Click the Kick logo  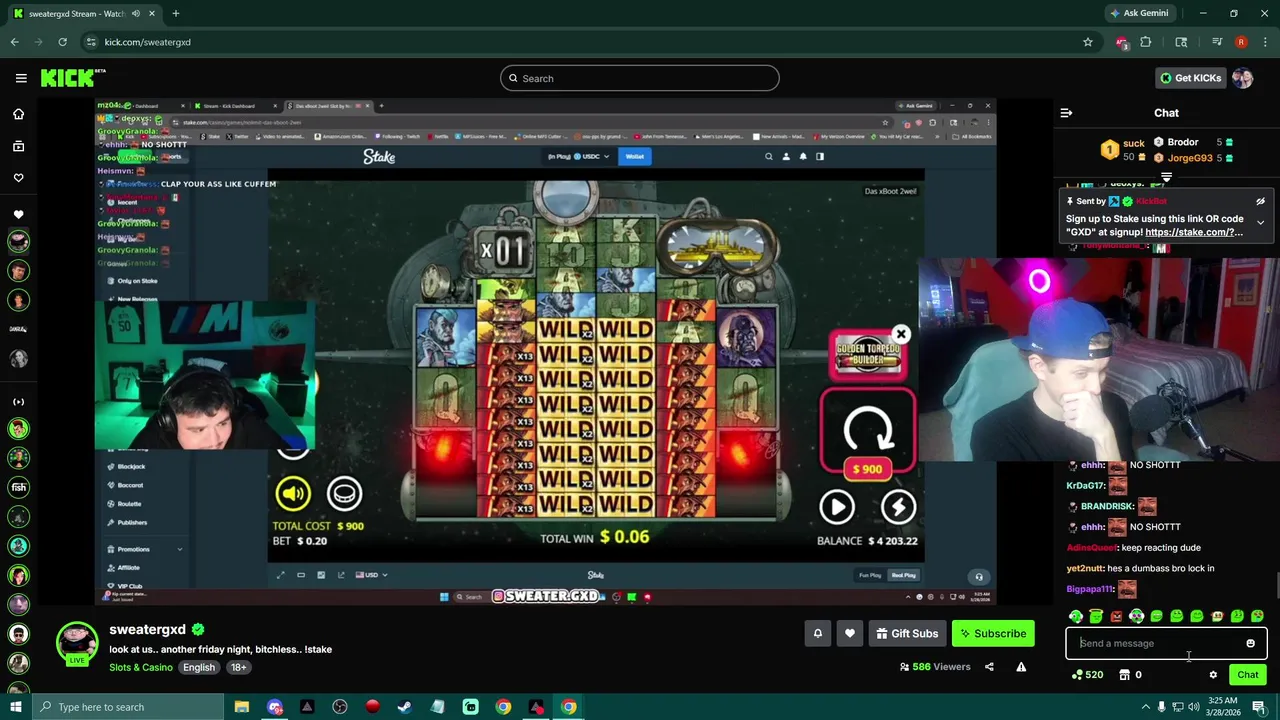tap(70, 78)
